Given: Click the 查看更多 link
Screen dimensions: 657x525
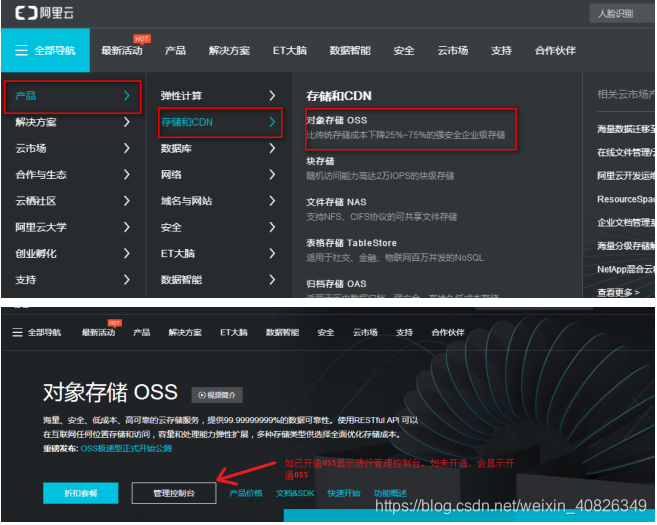Looking at the screenshot, I should [x=618, y=292].
